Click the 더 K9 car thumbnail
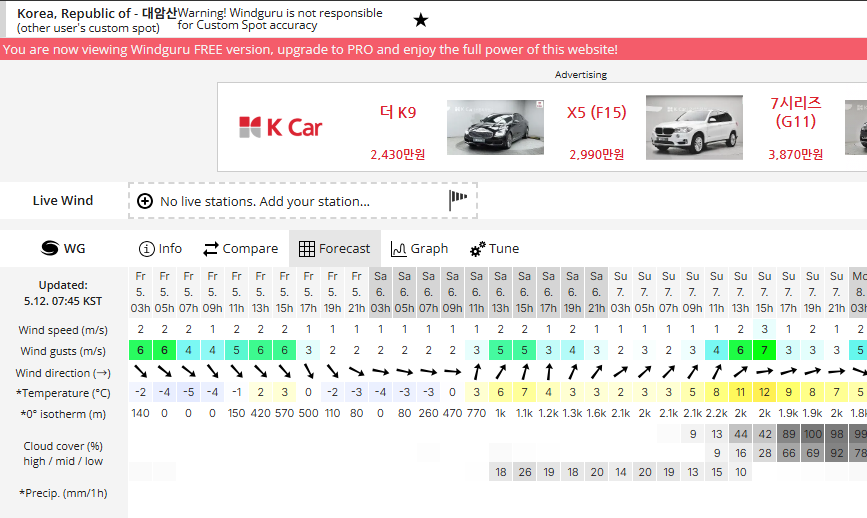The image size is (867, 518). 495,127
